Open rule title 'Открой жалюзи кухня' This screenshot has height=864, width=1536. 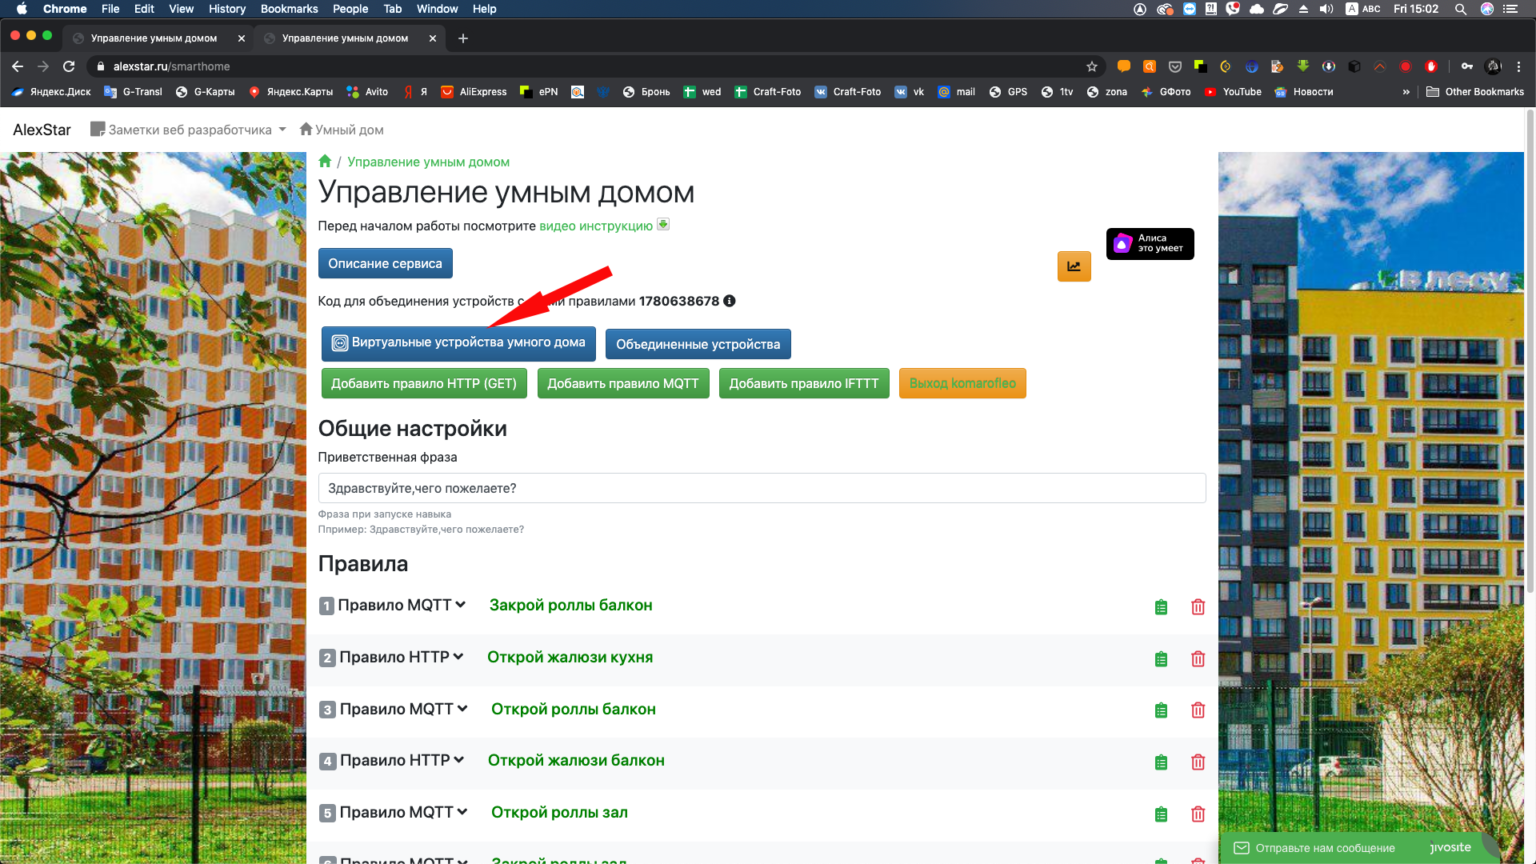pos(570,657)
